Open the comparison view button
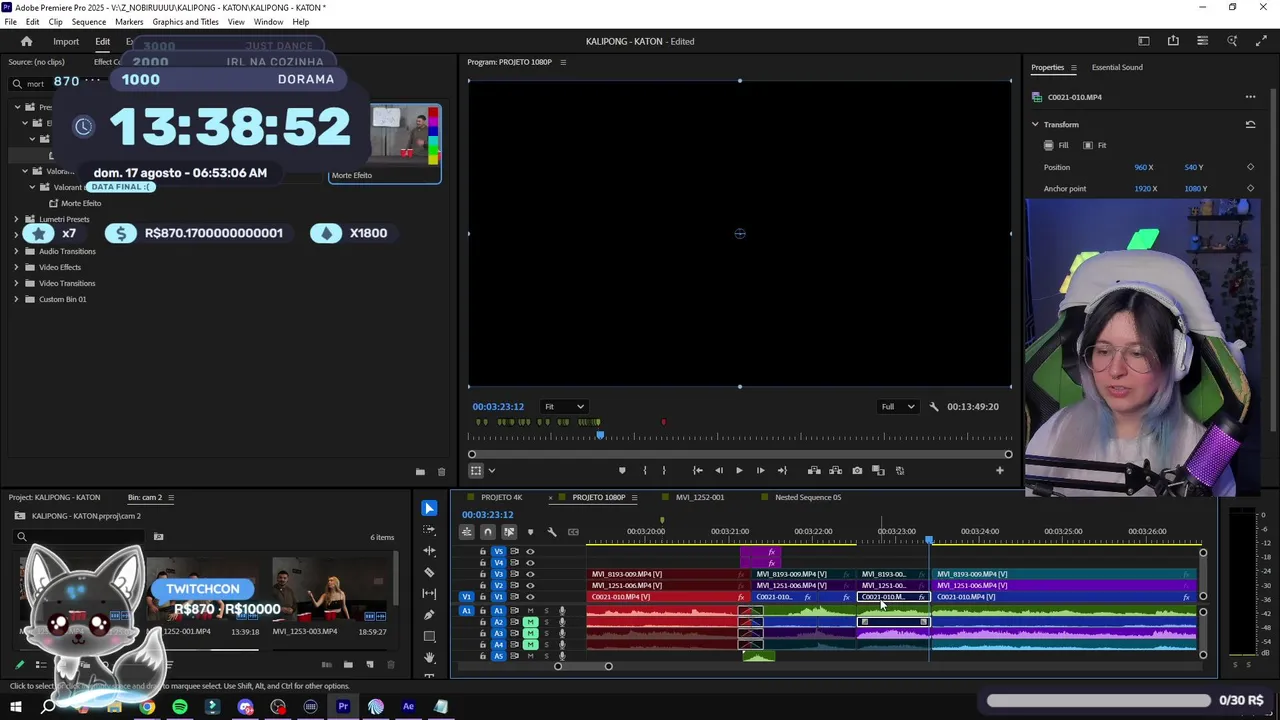The height and width of the screenshot is (720, 1280). coord(878,470)
